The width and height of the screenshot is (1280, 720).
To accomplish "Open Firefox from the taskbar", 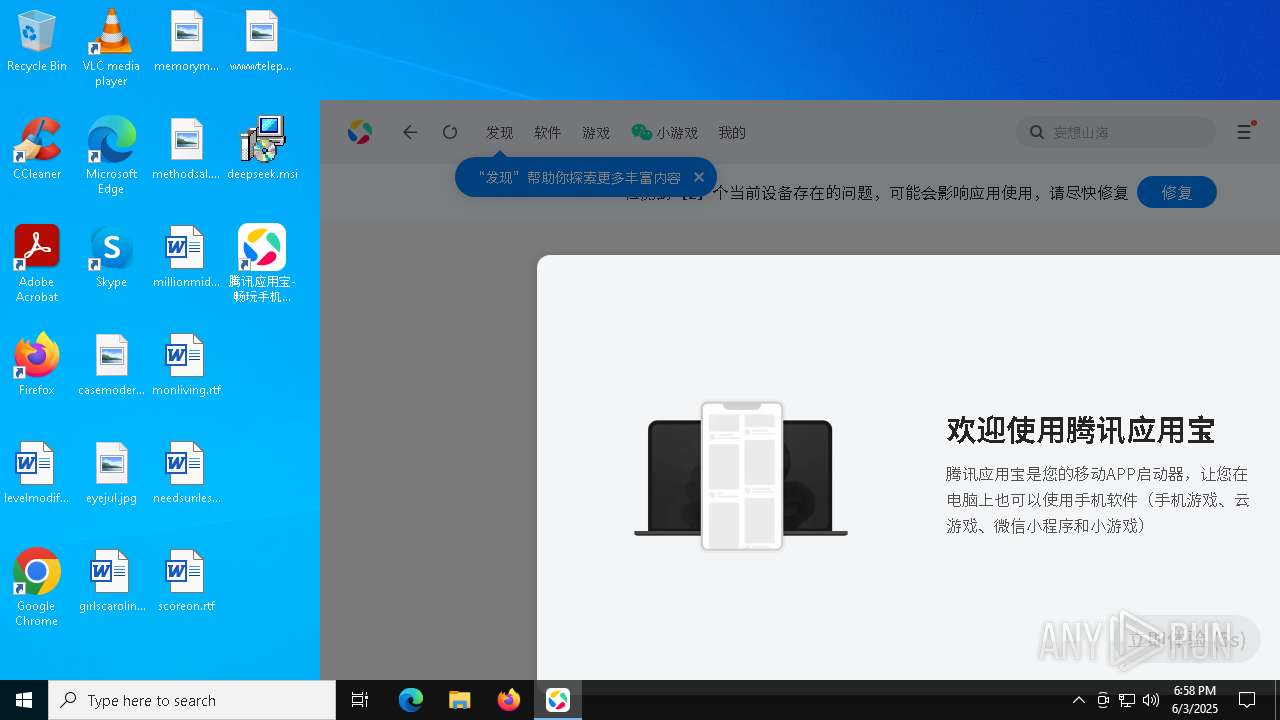I will coord(509,700).
